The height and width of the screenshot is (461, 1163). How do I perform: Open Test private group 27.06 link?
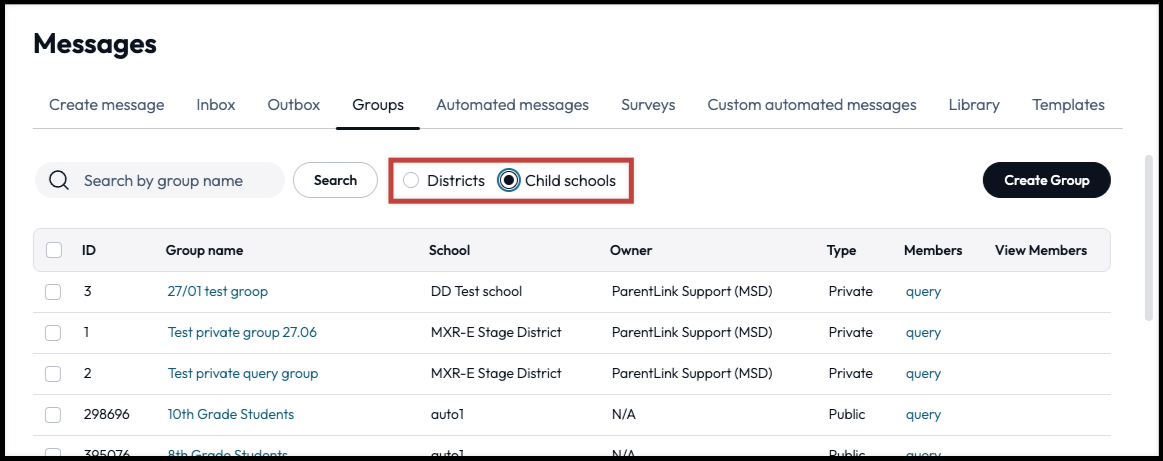click(242, 332)
